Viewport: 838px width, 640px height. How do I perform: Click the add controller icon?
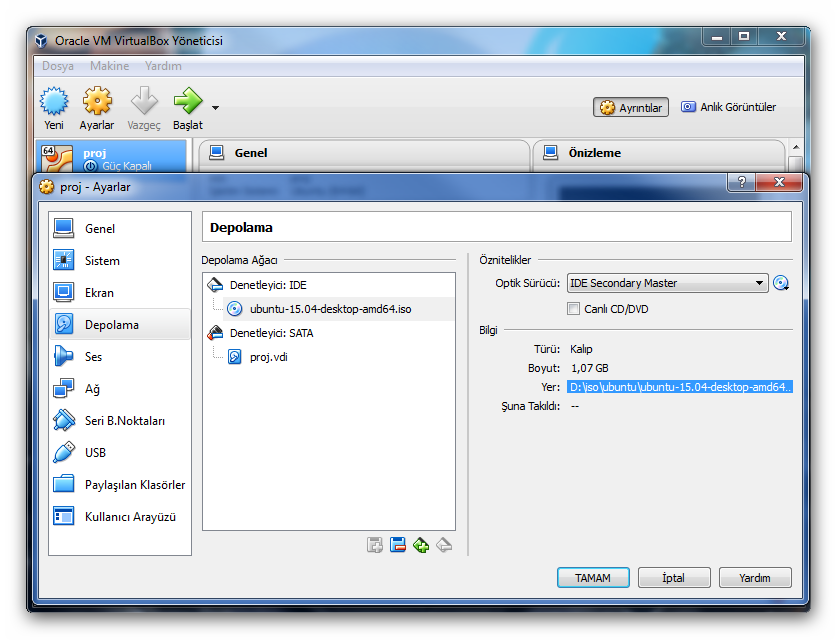(375, 545)
